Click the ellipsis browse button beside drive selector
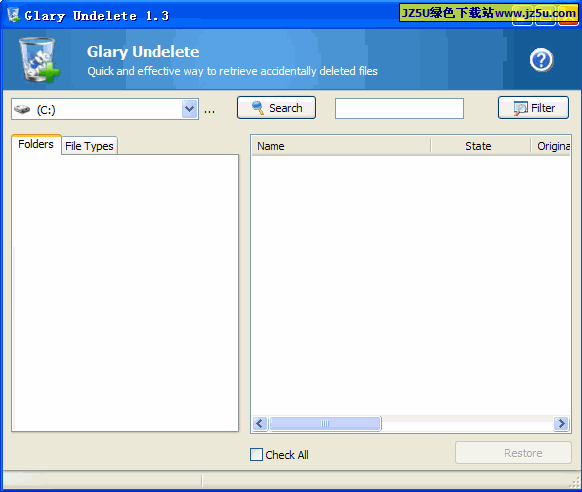This screenshot has width=582, height=492. 209,111
